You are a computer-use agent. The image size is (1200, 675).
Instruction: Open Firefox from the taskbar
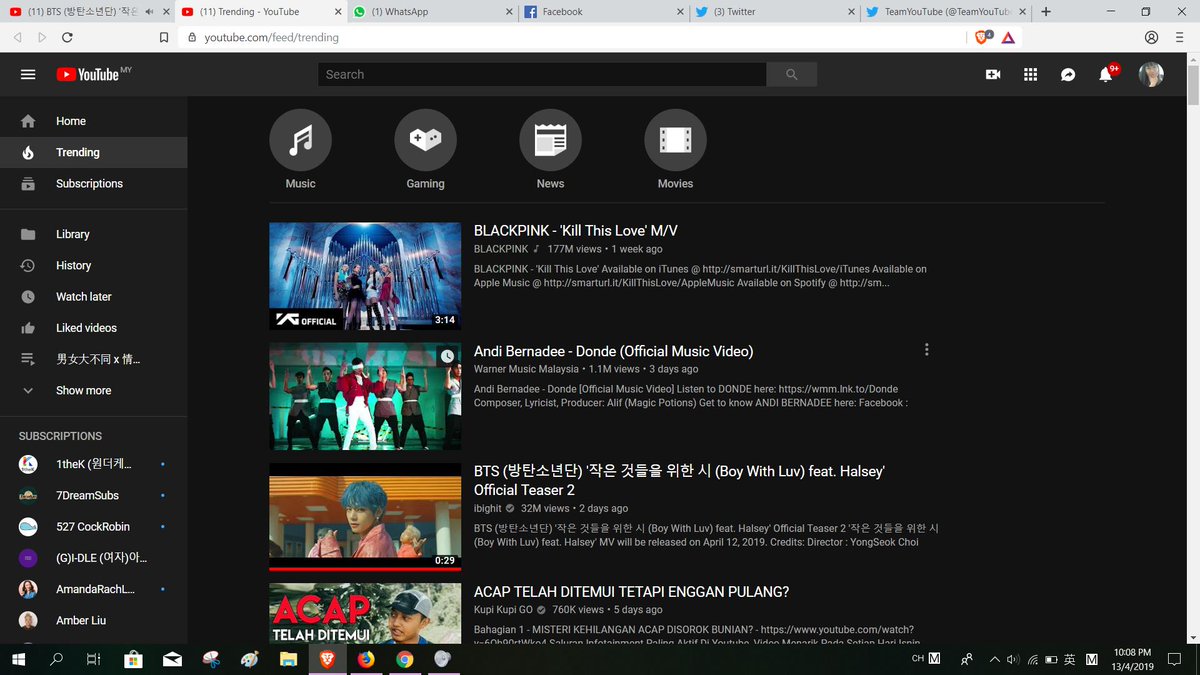pyautogui.click(x=365, y=659)
